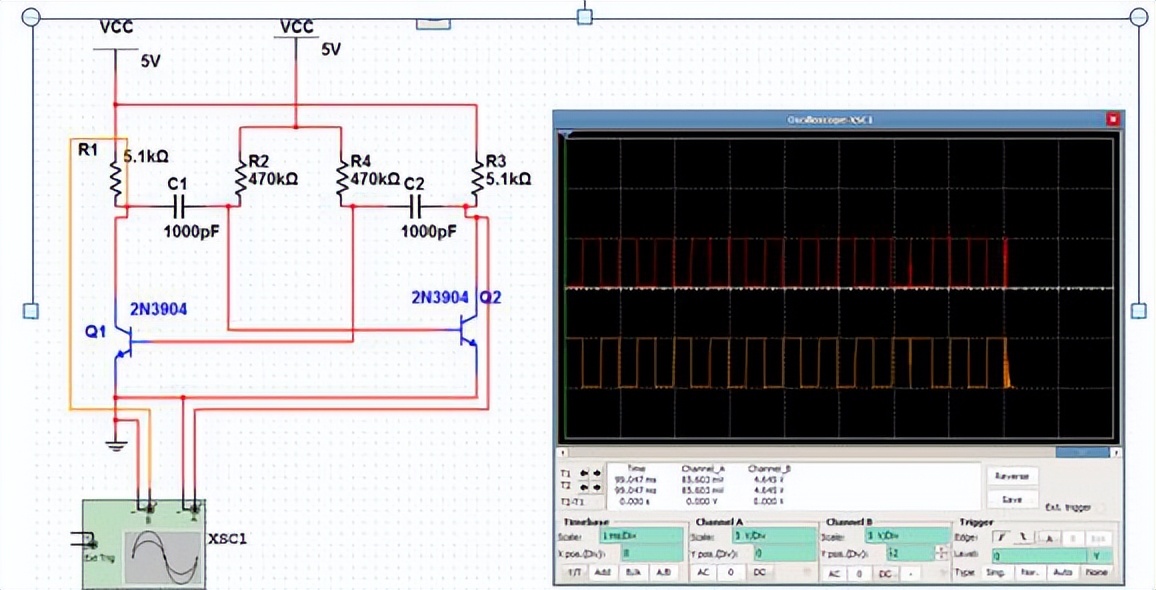Click the left VCC power source symbol
The width and height of the screenshot is (1156, 590).
click(116, 49)
